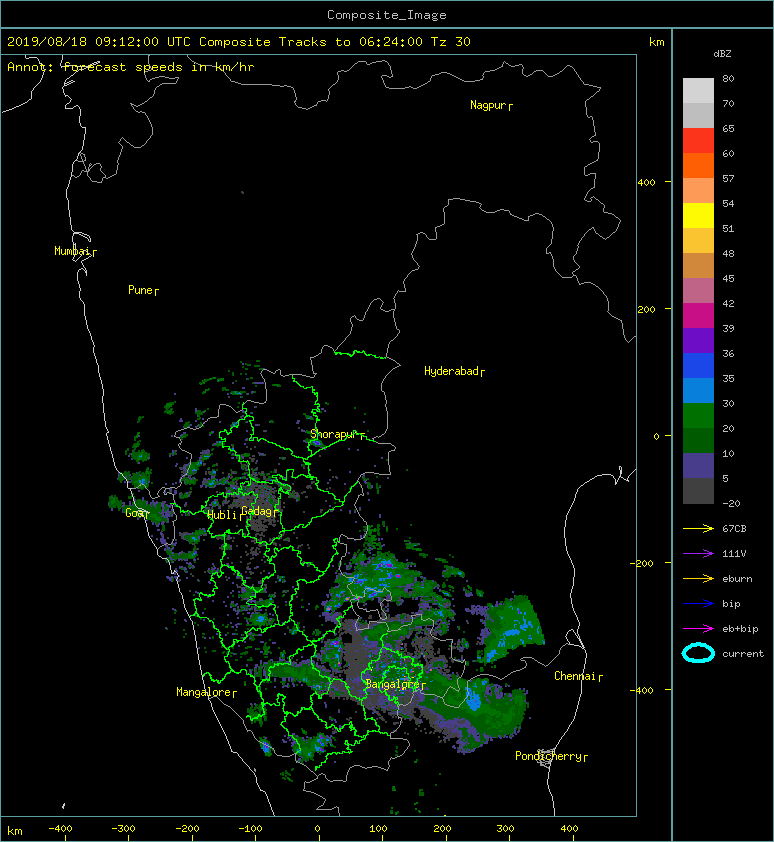Click the 42 value on dBZ scale
The height and width of the screenshot is (842, 774).
click(x=728, y=303)
